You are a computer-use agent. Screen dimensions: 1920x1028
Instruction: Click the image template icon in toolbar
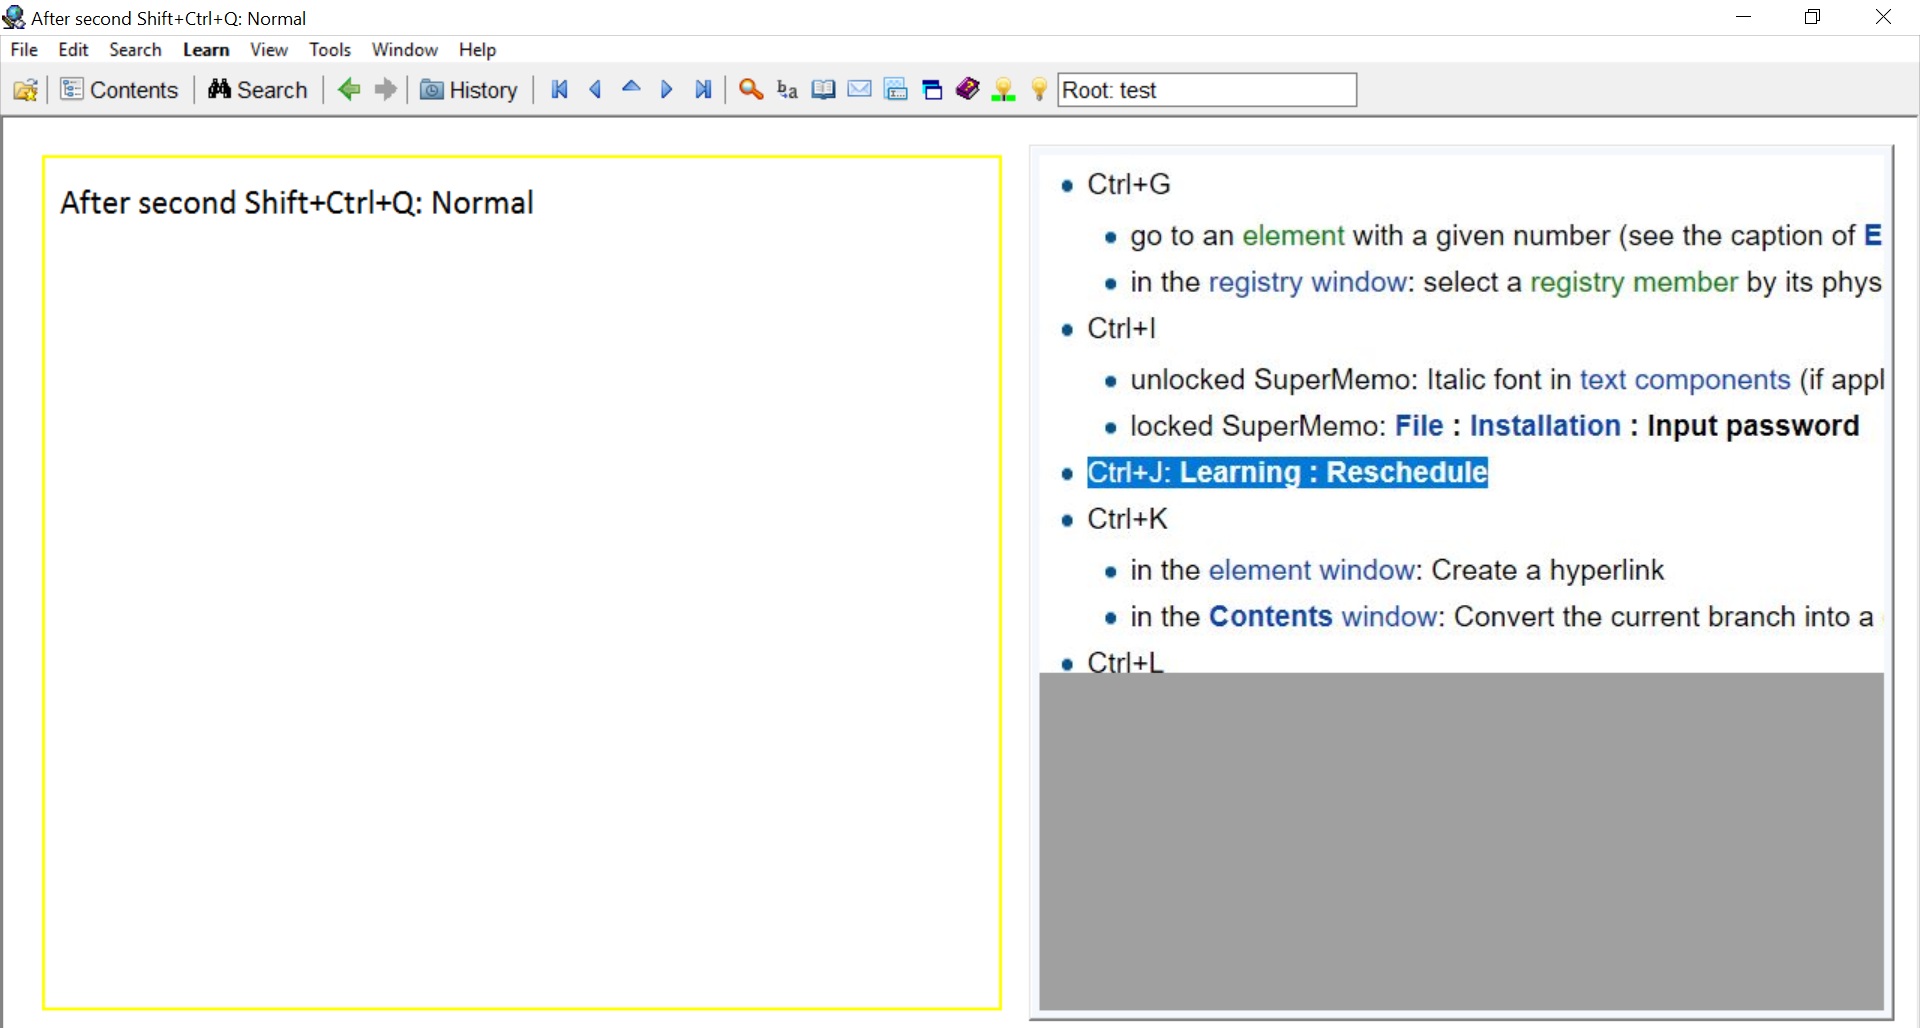point(896,90)
